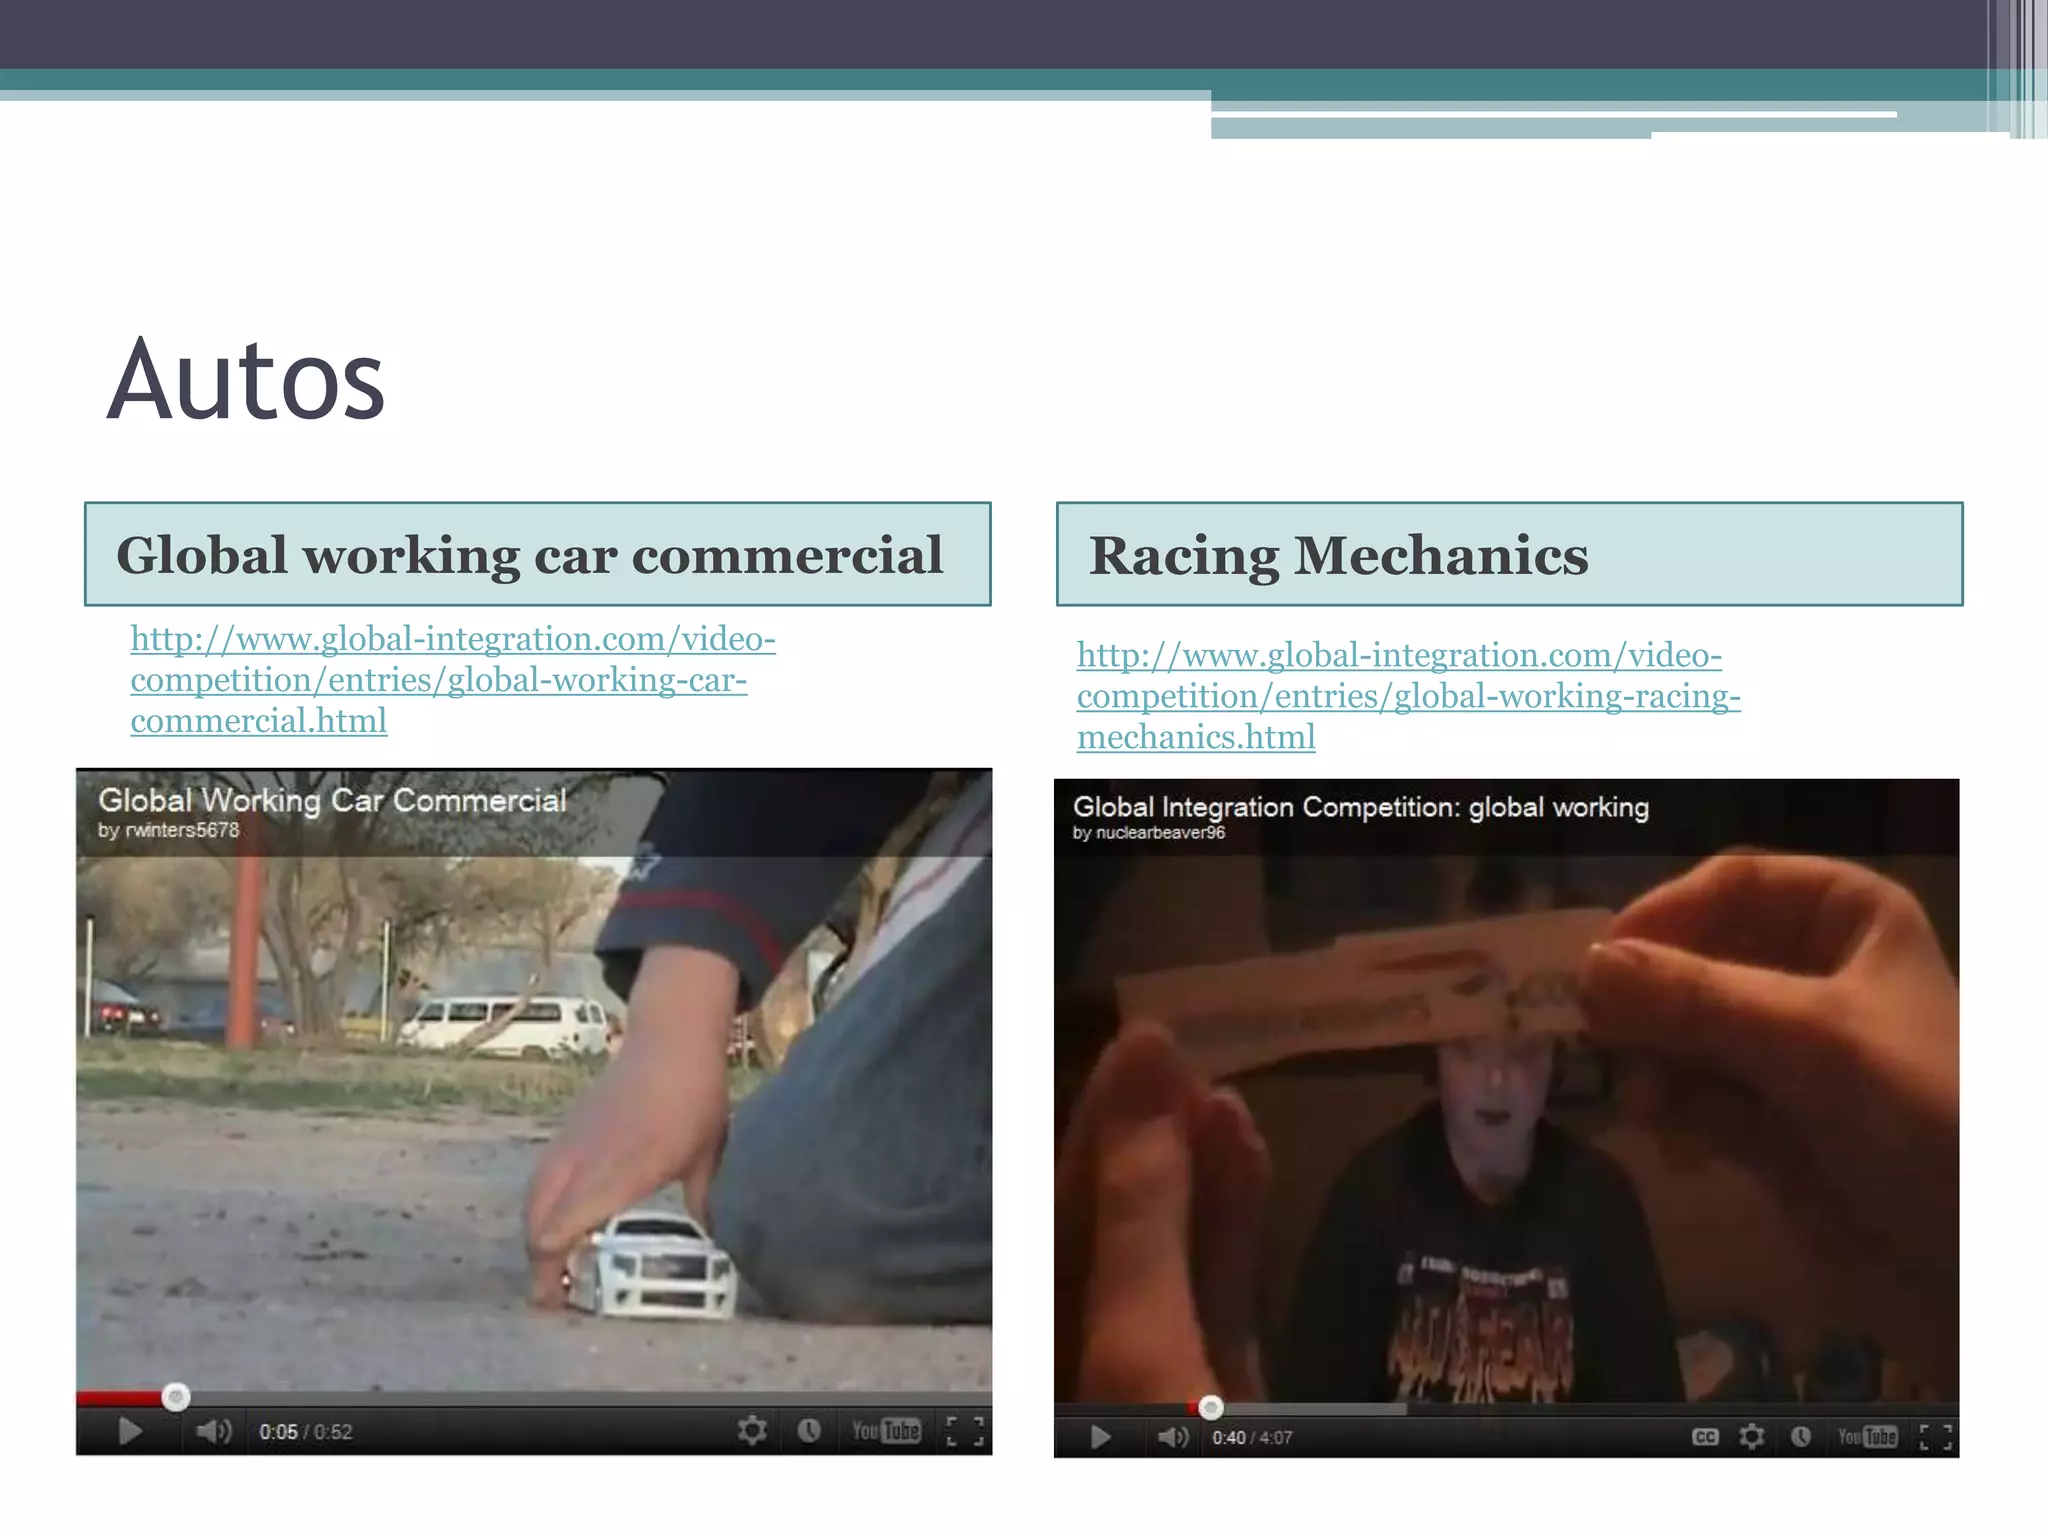Click the YouTube logo on left video
The image size is (2048, 1536).
coord(885,1430)
